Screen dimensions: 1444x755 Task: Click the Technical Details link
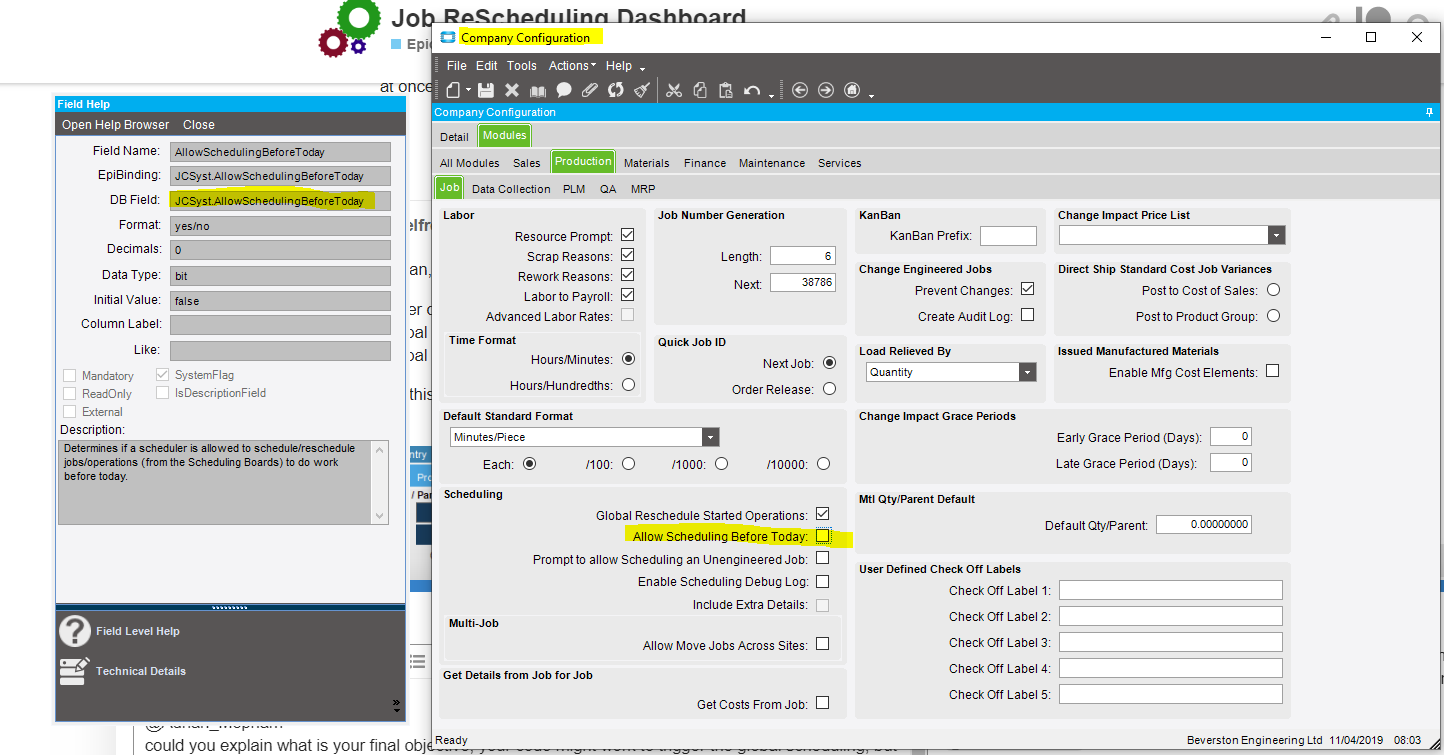141,671
